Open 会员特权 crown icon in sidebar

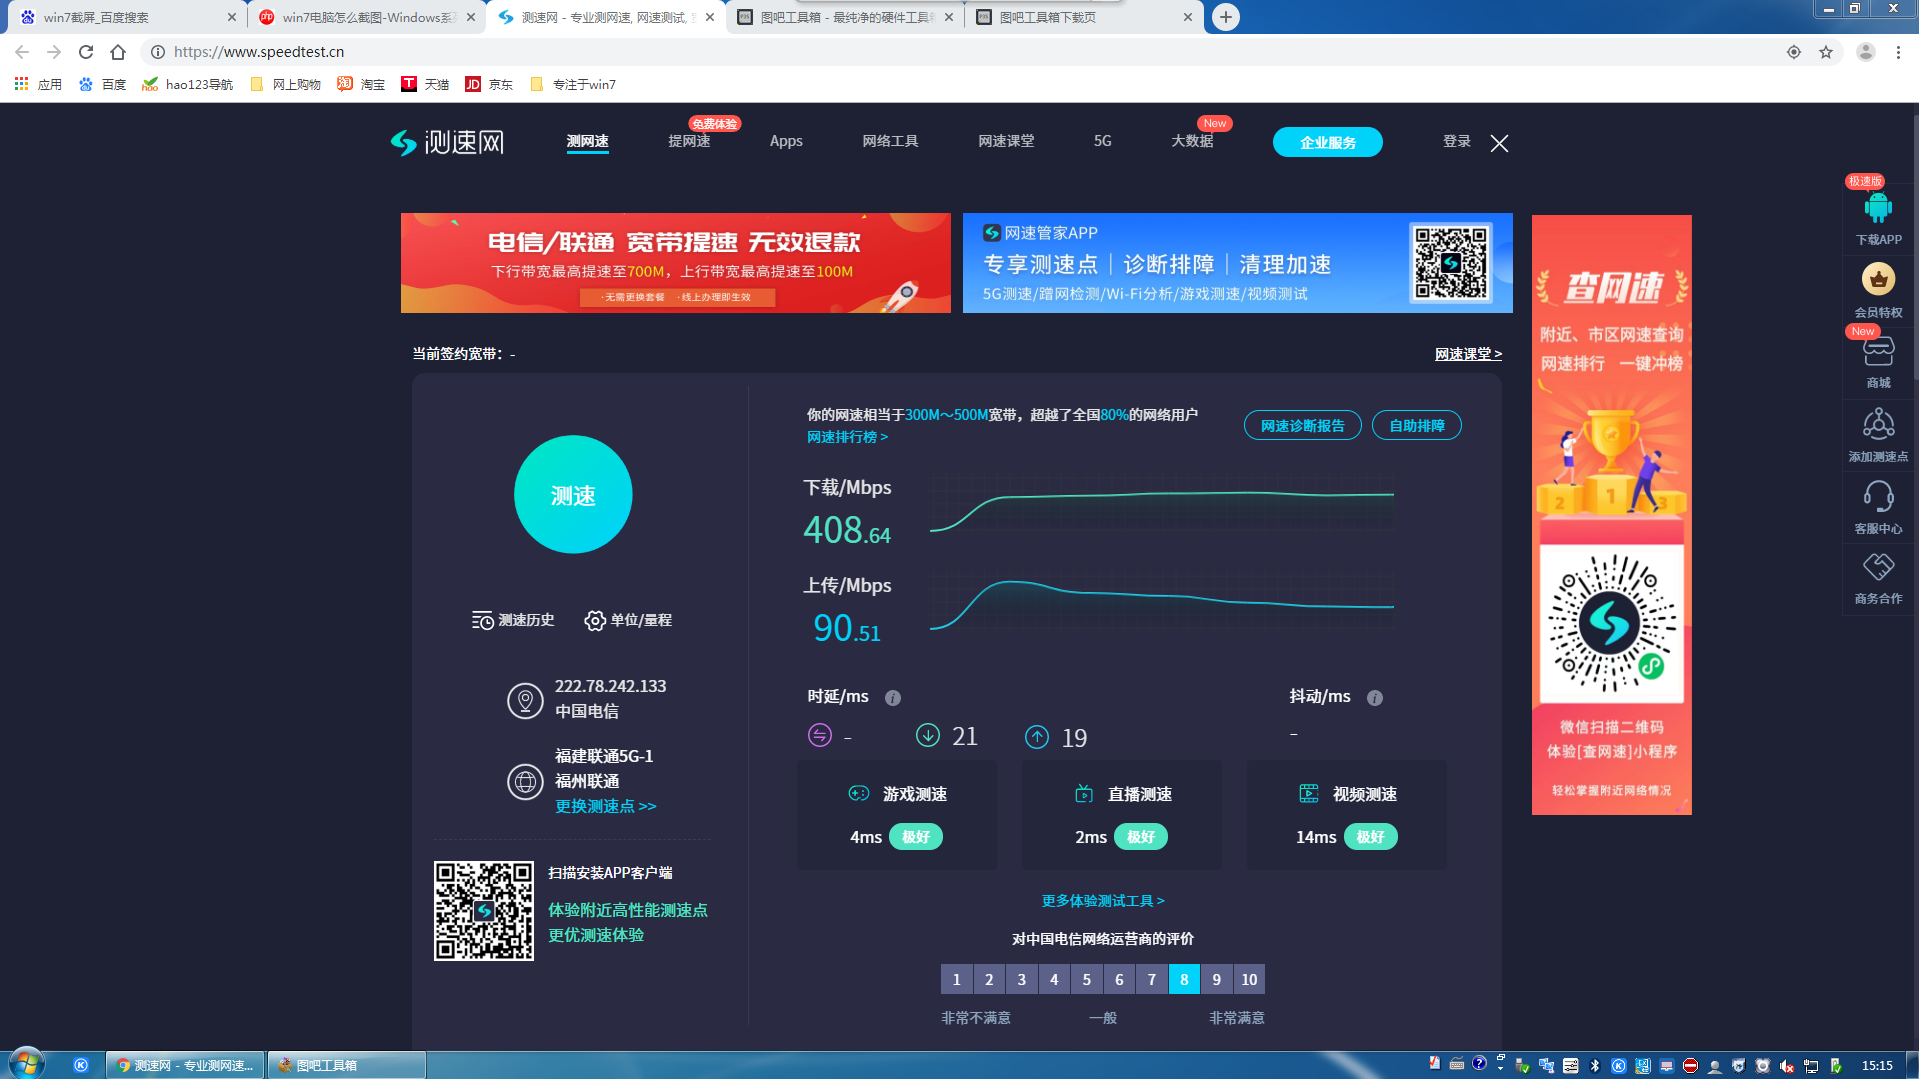point(1878,280)
